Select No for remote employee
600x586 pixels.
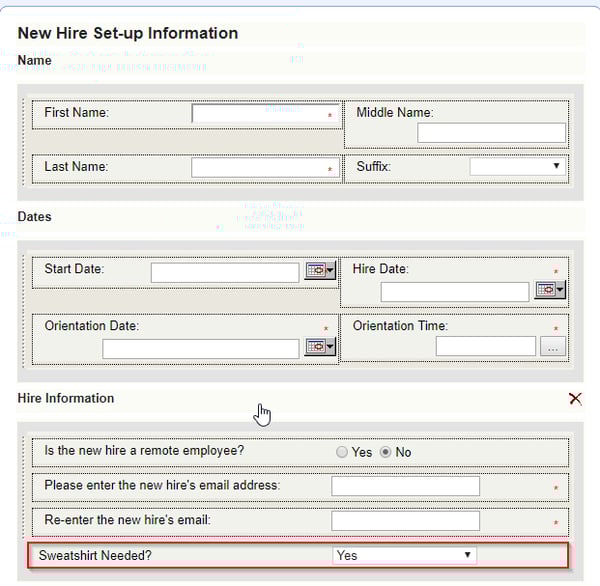click(384, 452)
